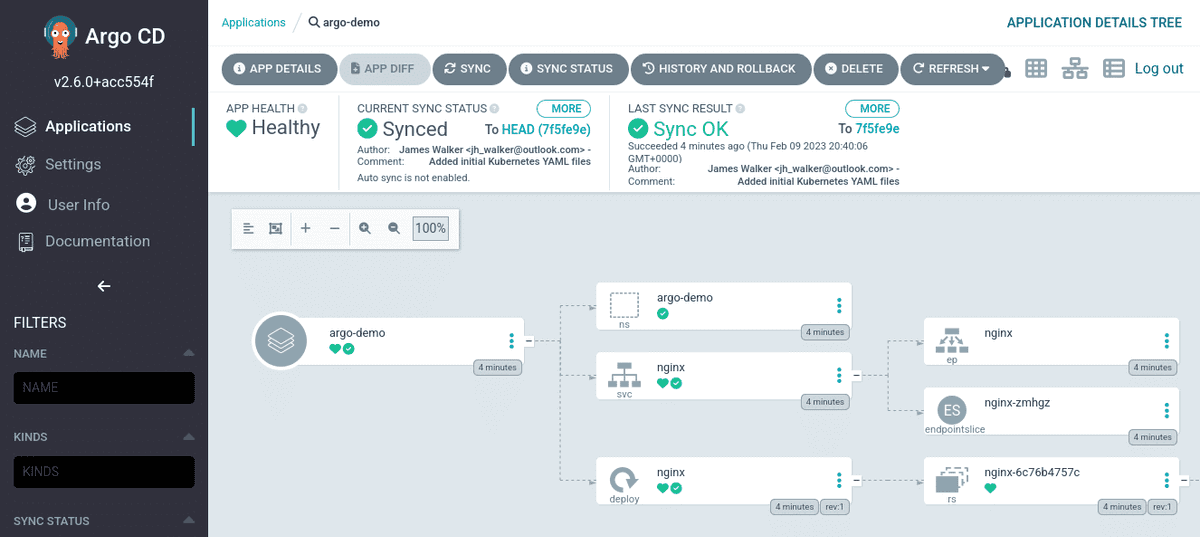Collapse children of argo-demo application node
The height and width of the screenshot is (537, 1200).
(x=529, y=341)
